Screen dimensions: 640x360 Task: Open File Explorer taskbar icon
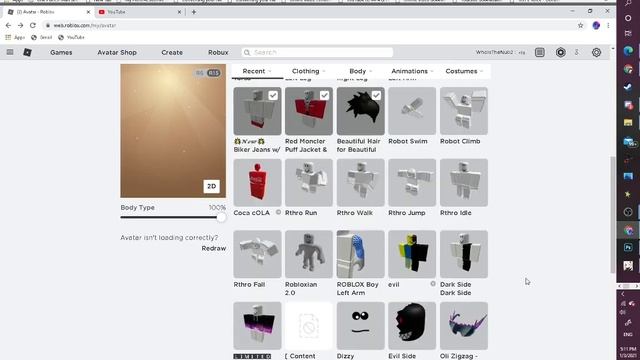point(628,122)
